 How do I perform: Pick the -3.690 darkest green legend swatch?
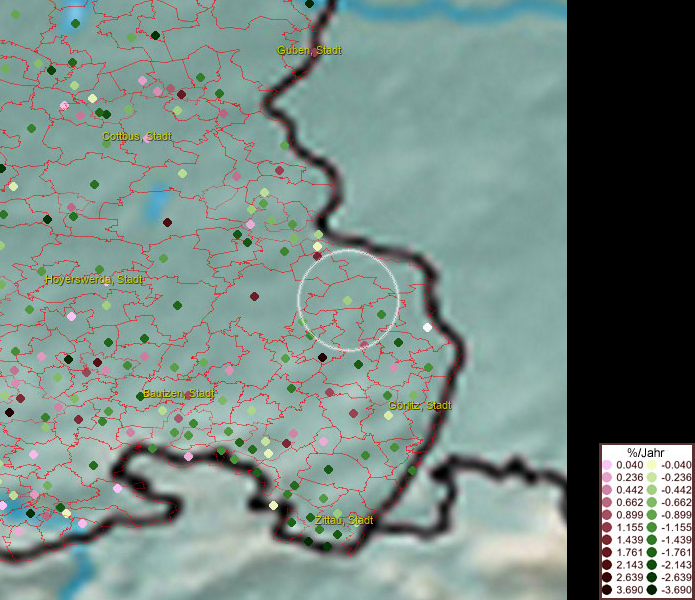[x=651, y=589]
